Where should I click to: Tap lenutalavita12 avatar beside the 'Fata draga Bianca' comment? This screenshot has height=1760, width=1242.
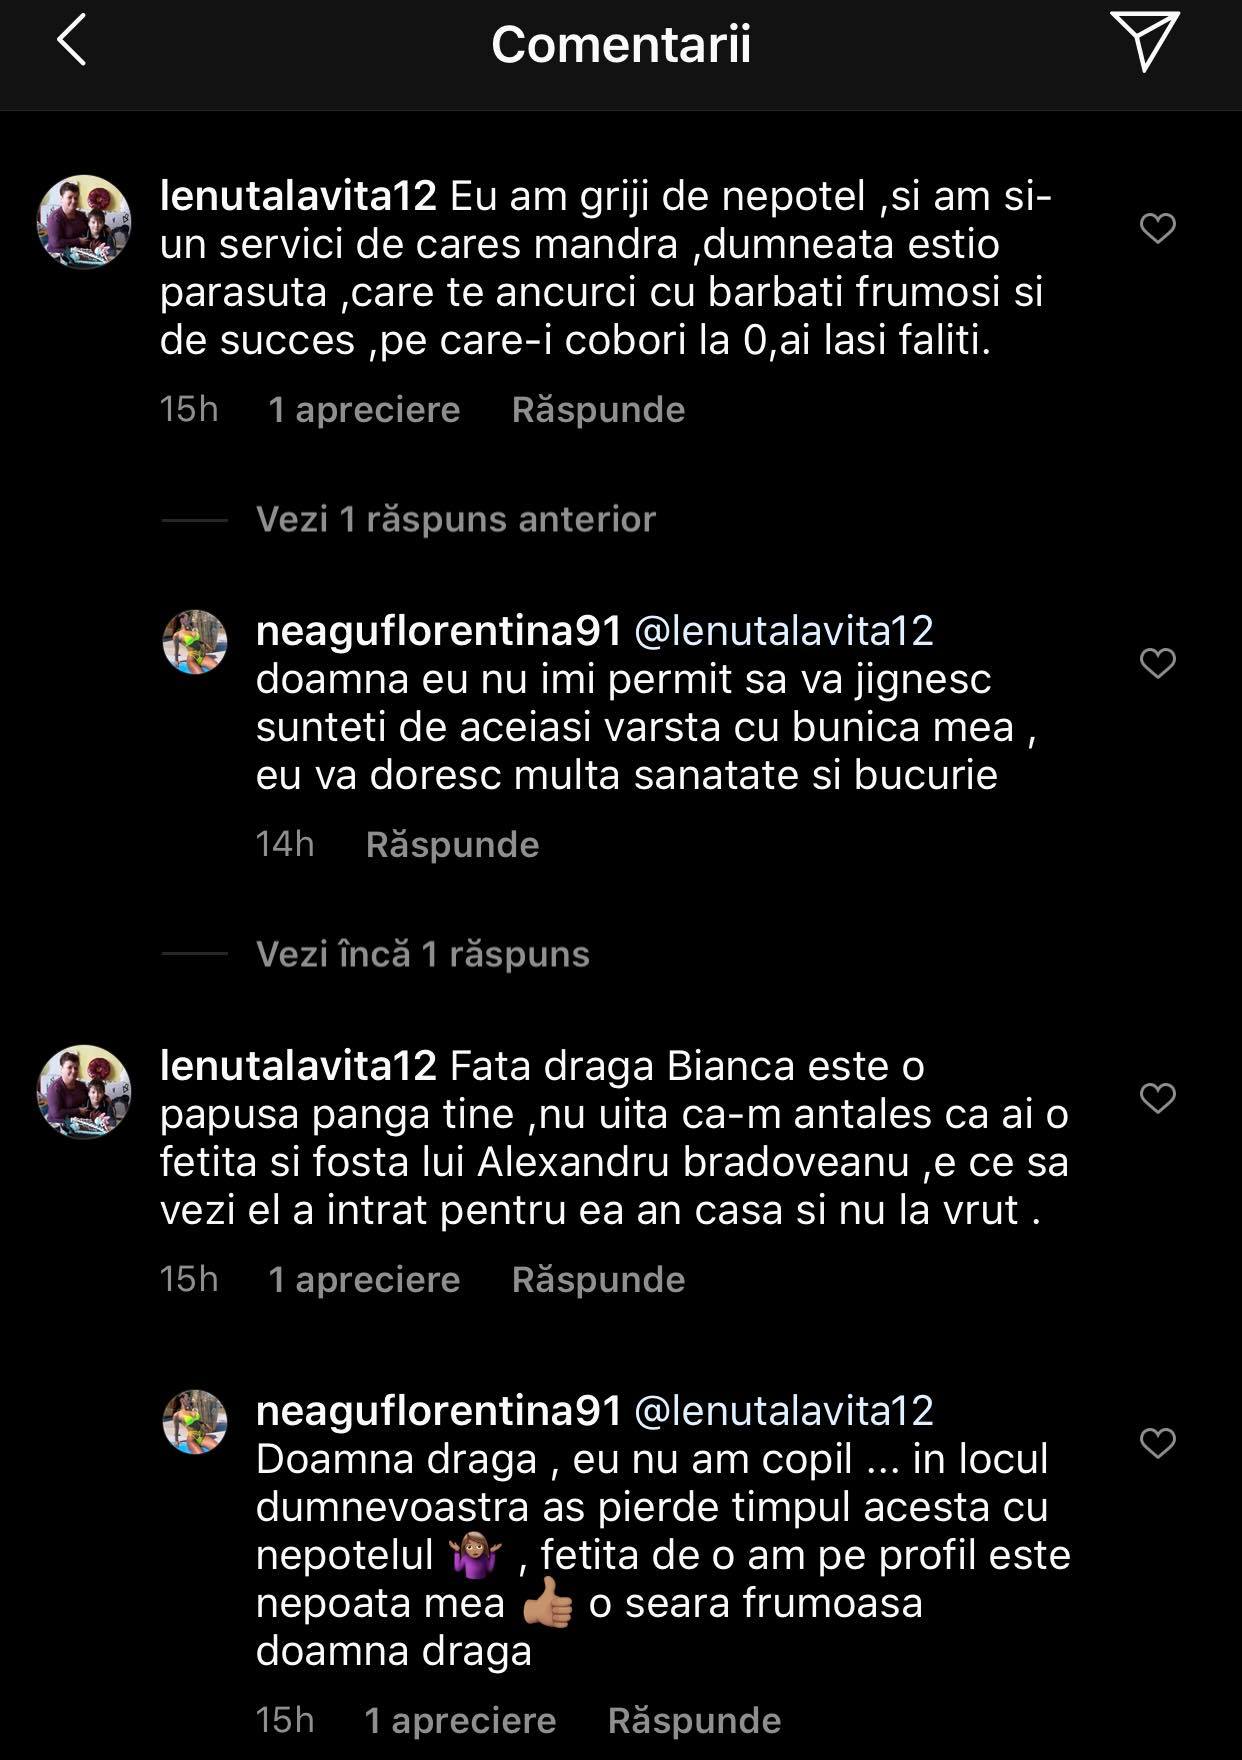point(84,1092)
